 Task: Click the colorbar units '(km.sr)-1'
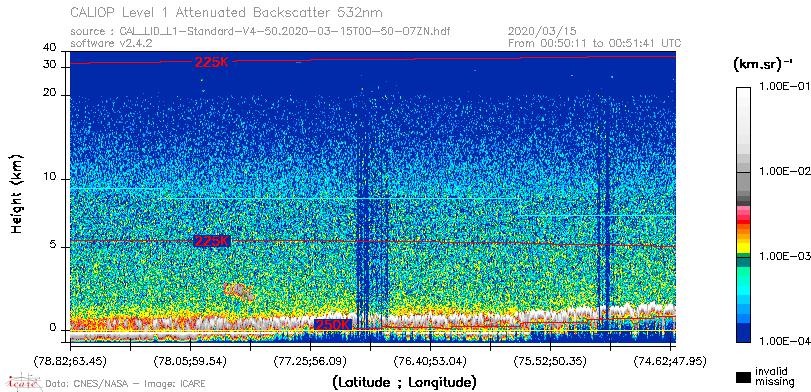tap(763, 65)
